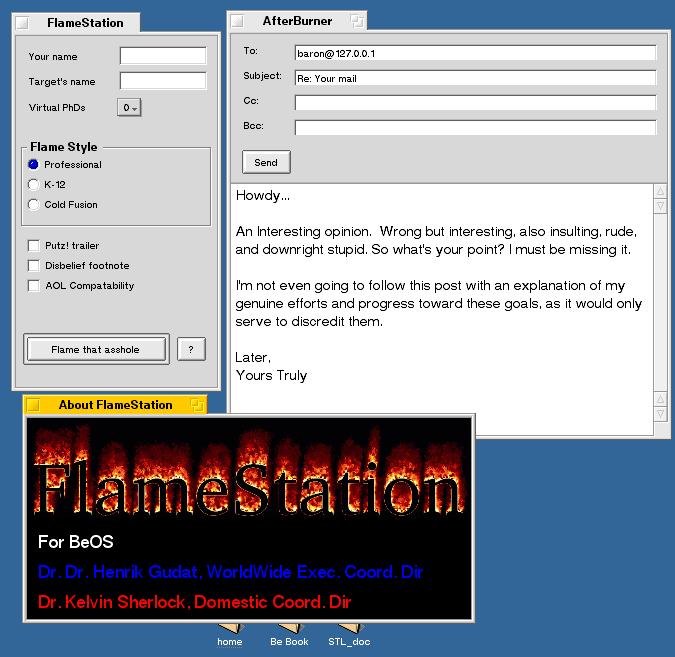The width and height of the screenshot is (675, 657).
Task: Close the About FlameStation window
Action: 33,405
